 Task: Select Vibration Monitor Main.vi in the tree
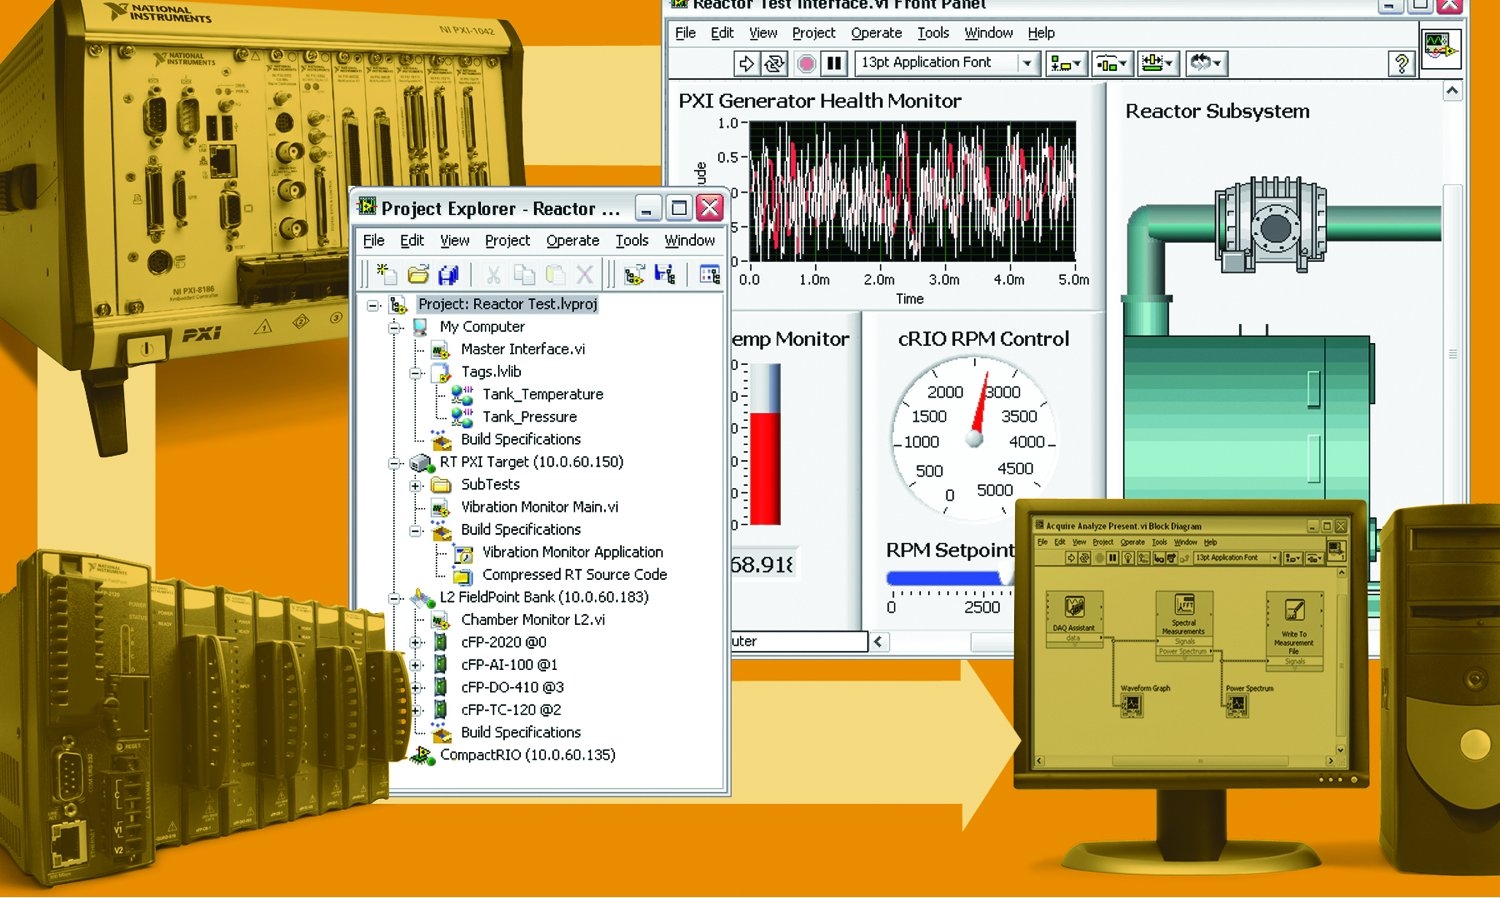coord(537,507)
